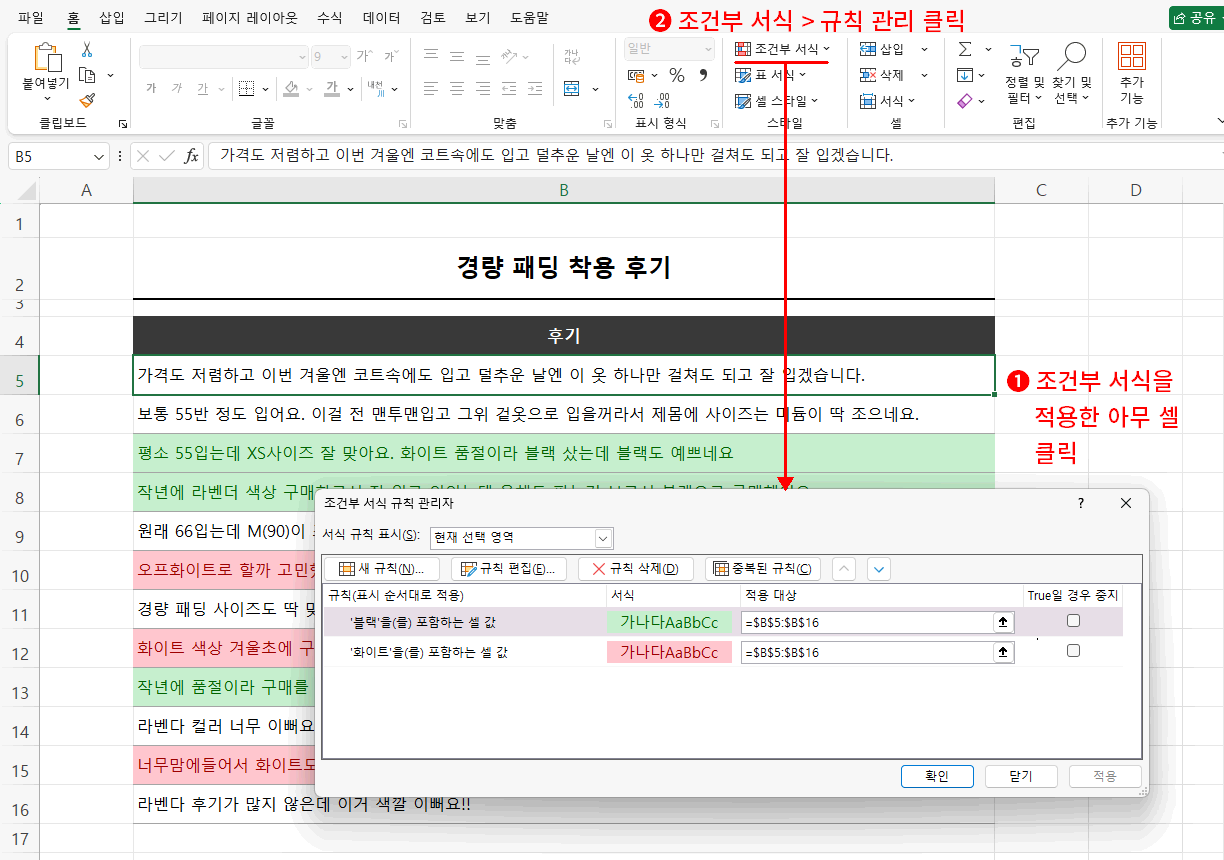Click the Edit Rule (규칙 편집) button
Screen dimensions: 1224x860
[x=509, y=569]
